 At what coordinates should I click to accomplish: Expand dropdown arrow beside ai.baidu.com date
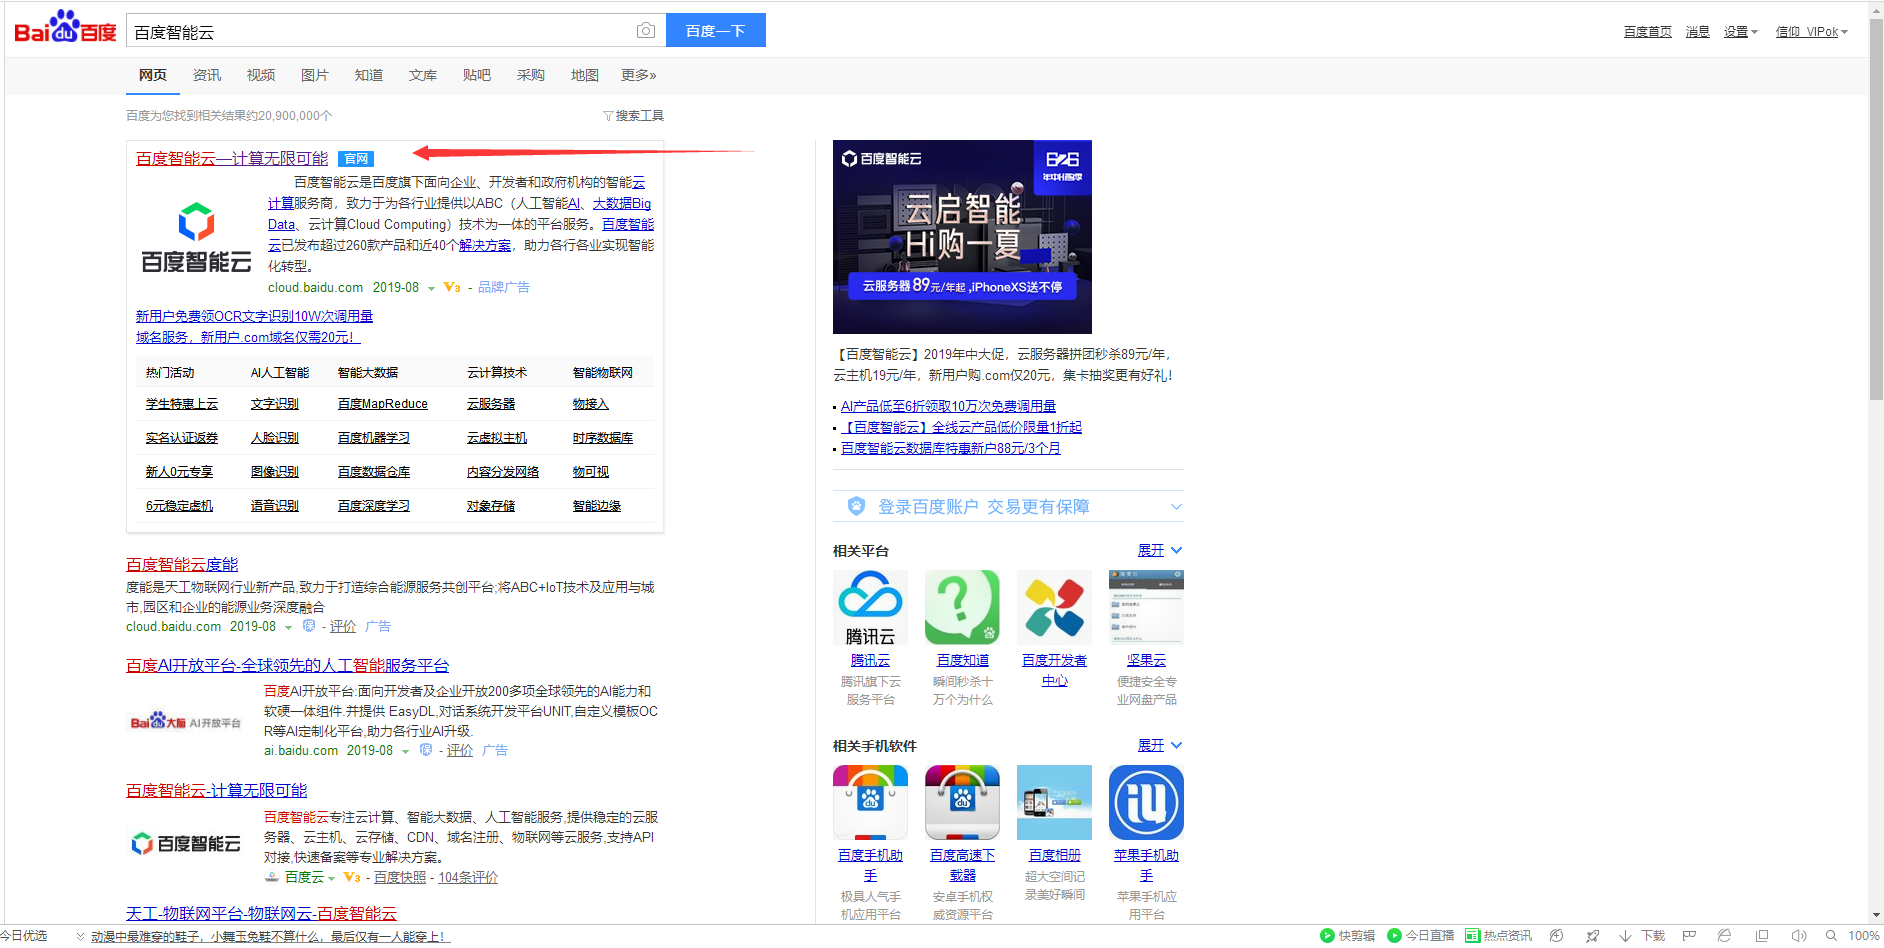[405, 751]
